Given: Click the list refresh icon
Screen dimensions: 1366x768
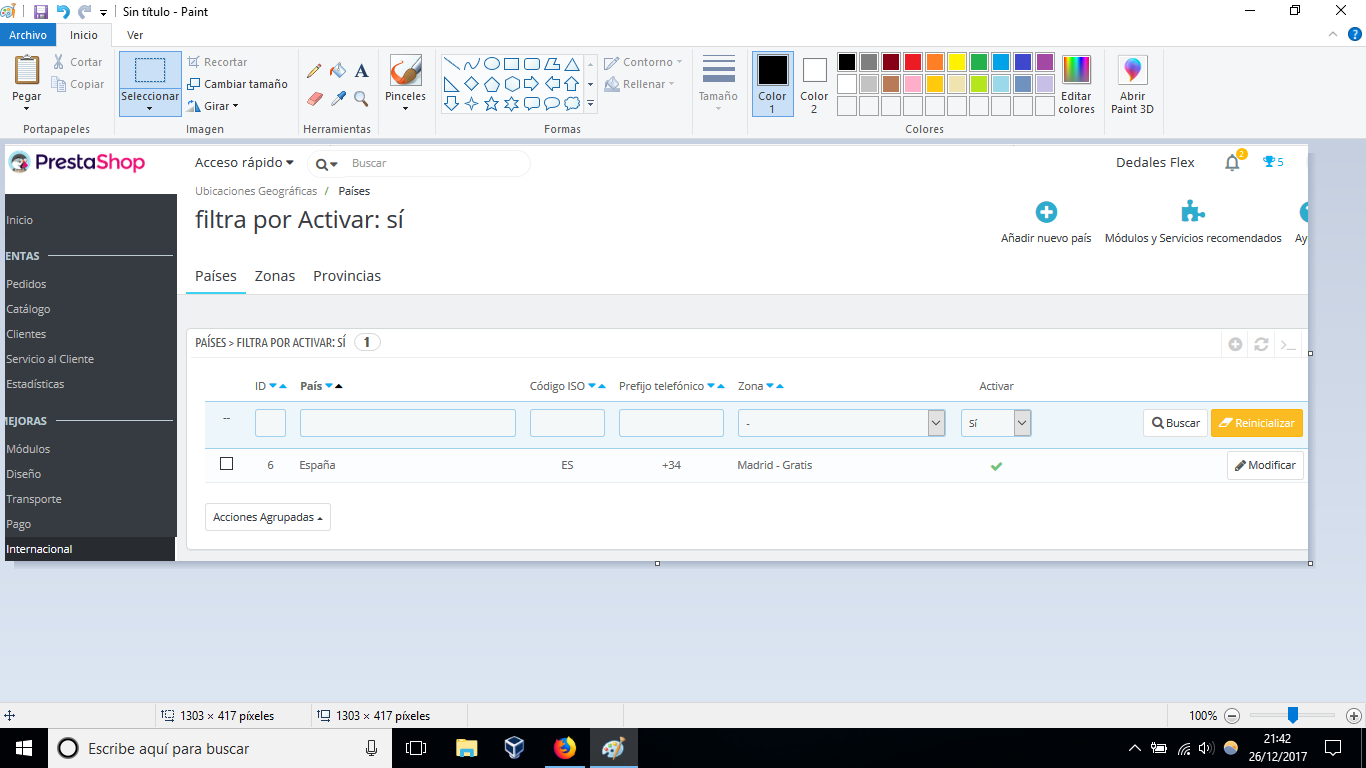Looking at the screenshot, I should pyautogui.click(x=1261, y=344).
